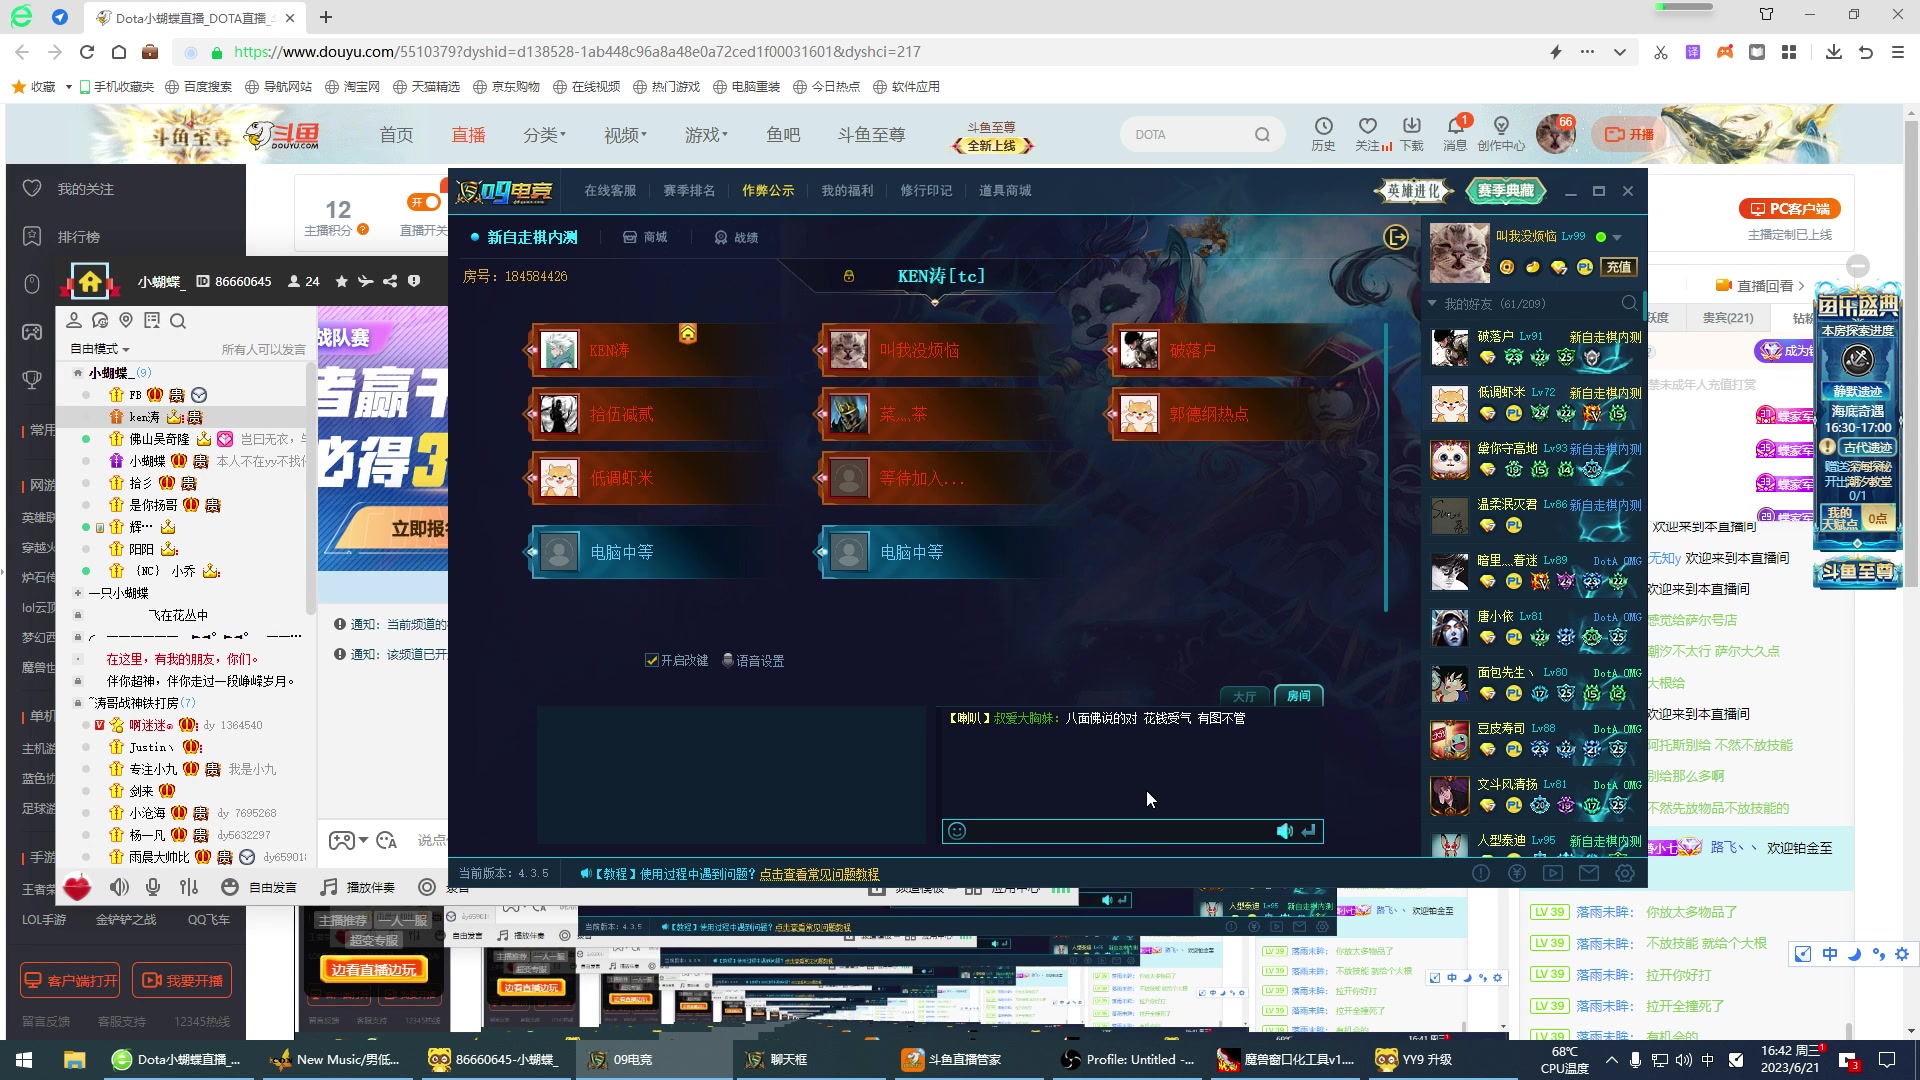1920x1080 pixels.
Task: Open the Douyu 分类 dropdown menu
Action: pyautogui.click(x=544, y=135)
